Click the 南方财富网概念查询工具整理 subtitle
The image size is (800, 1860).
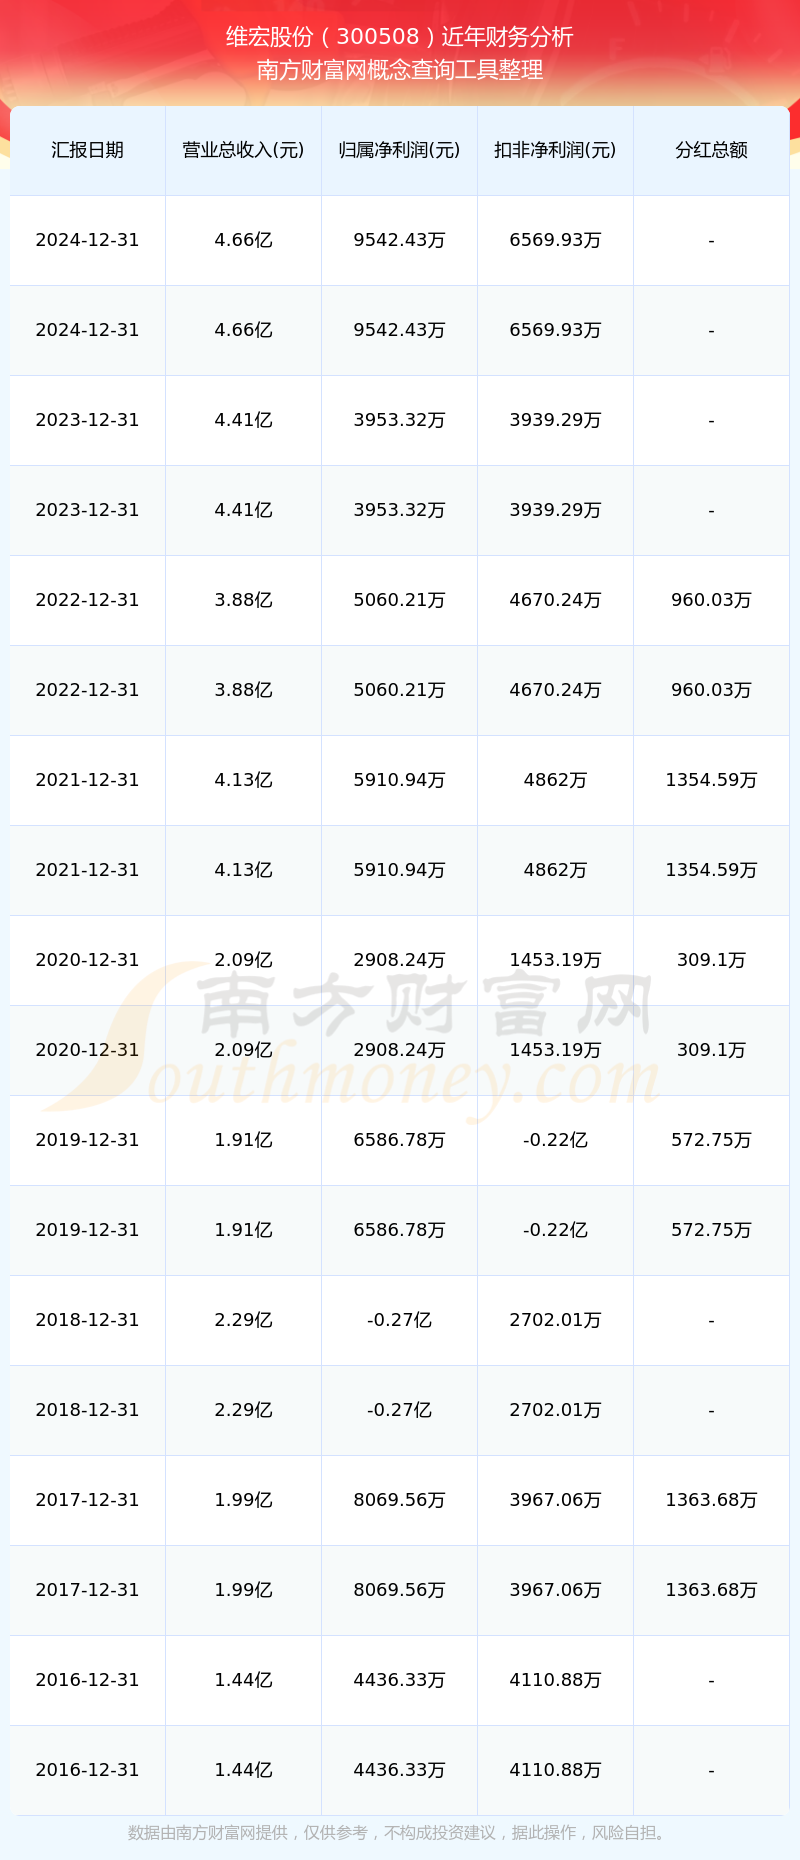[x=400, y=70]
